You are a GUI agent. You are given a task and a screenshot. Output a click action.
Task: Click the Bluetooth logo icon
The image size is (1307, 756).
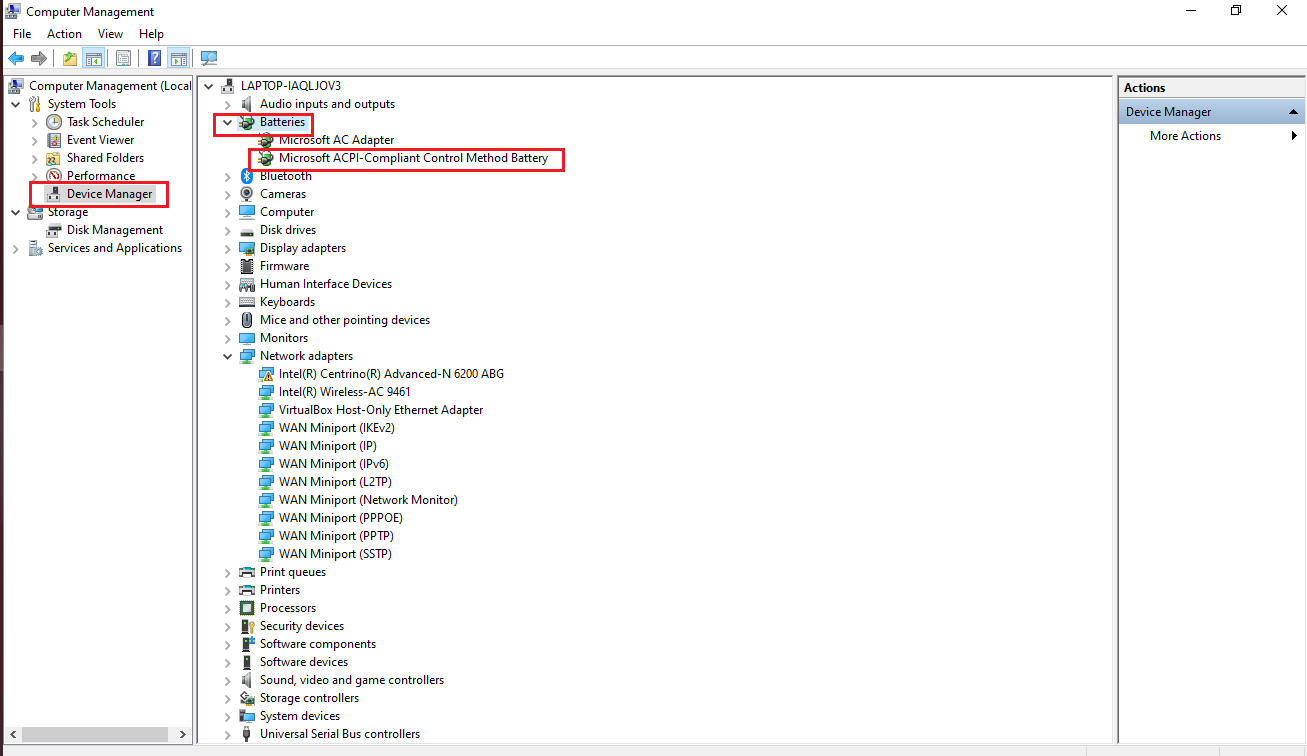click(247, 176)
